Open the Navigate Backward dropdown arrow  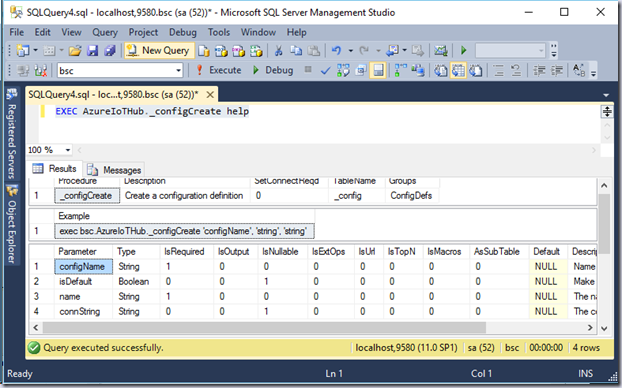[405, 51]
